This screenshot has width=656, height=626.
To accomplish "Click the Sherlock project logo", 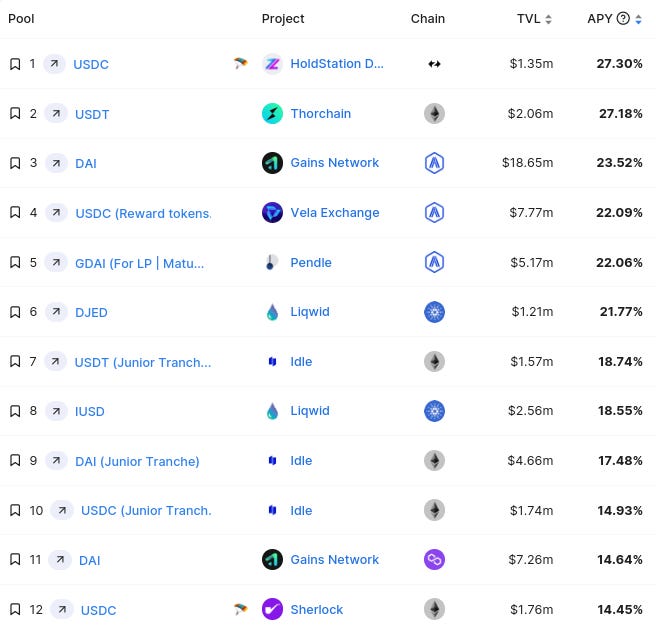I will 272,609.
